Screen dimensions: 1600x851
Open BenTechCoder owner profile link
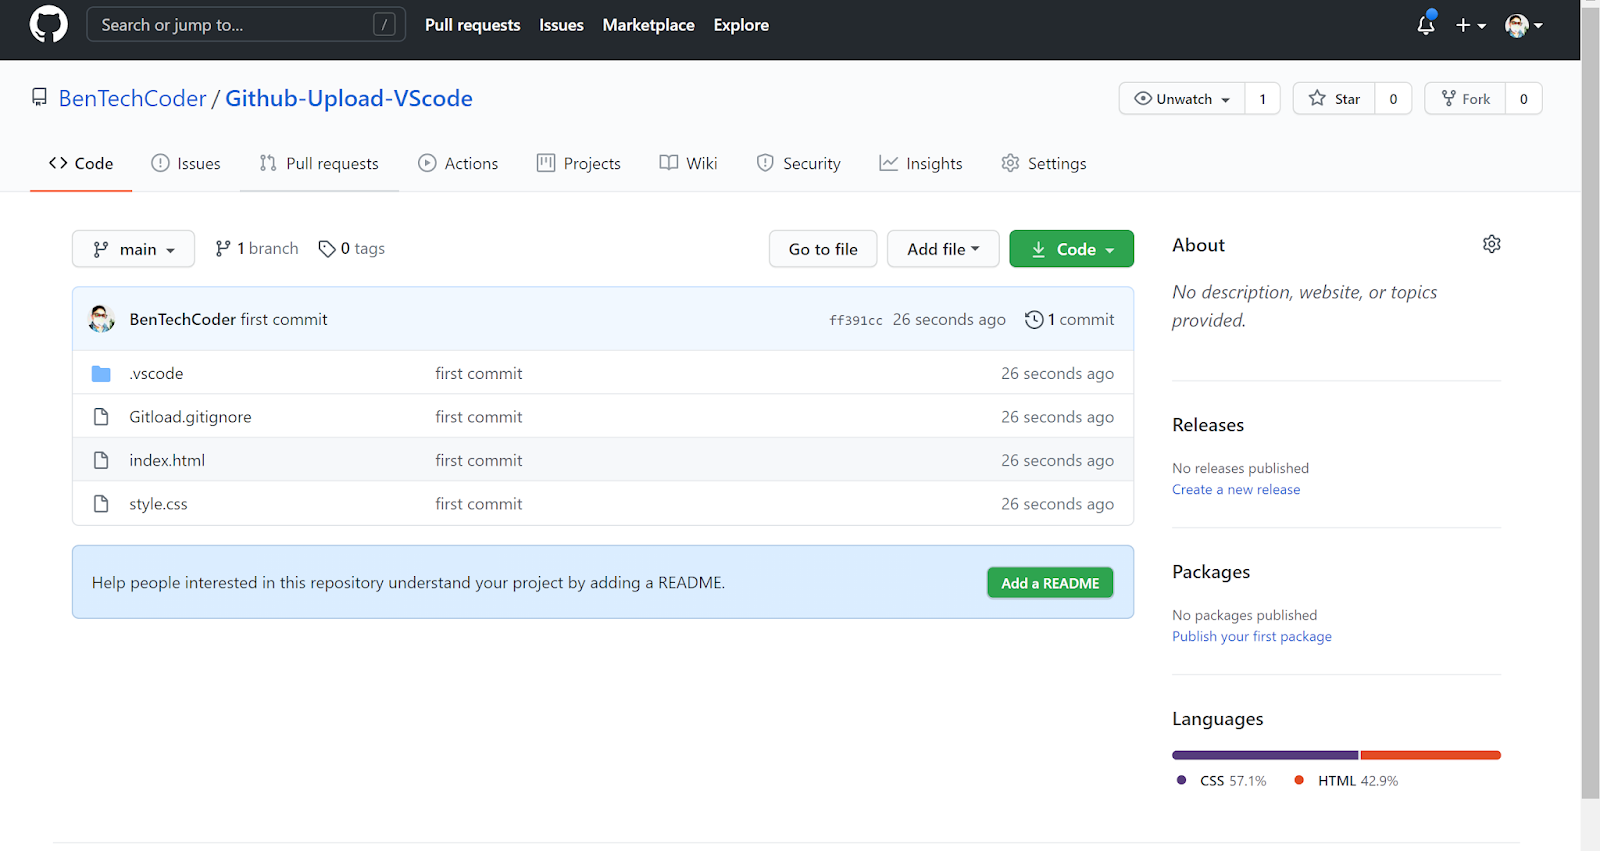pos(132,98)
